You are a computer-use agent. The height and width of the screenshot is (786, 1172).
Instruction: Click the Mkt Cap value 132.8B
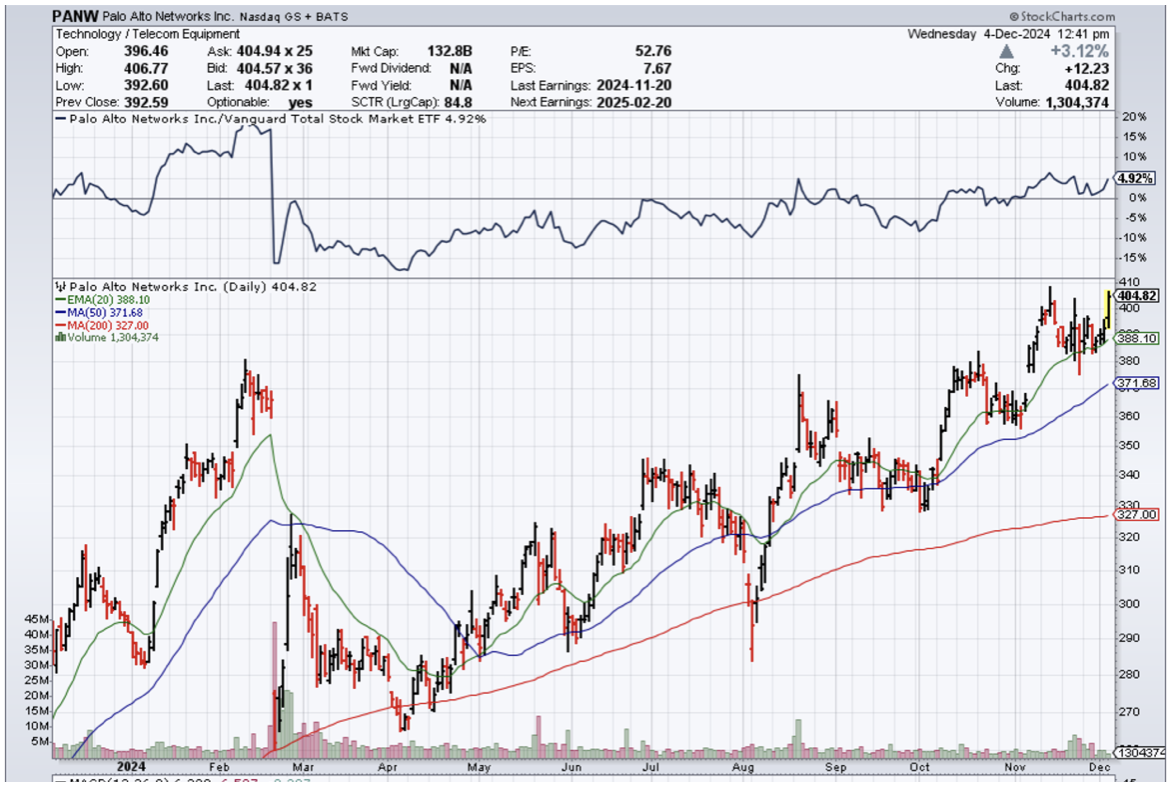tap(449, 51)
